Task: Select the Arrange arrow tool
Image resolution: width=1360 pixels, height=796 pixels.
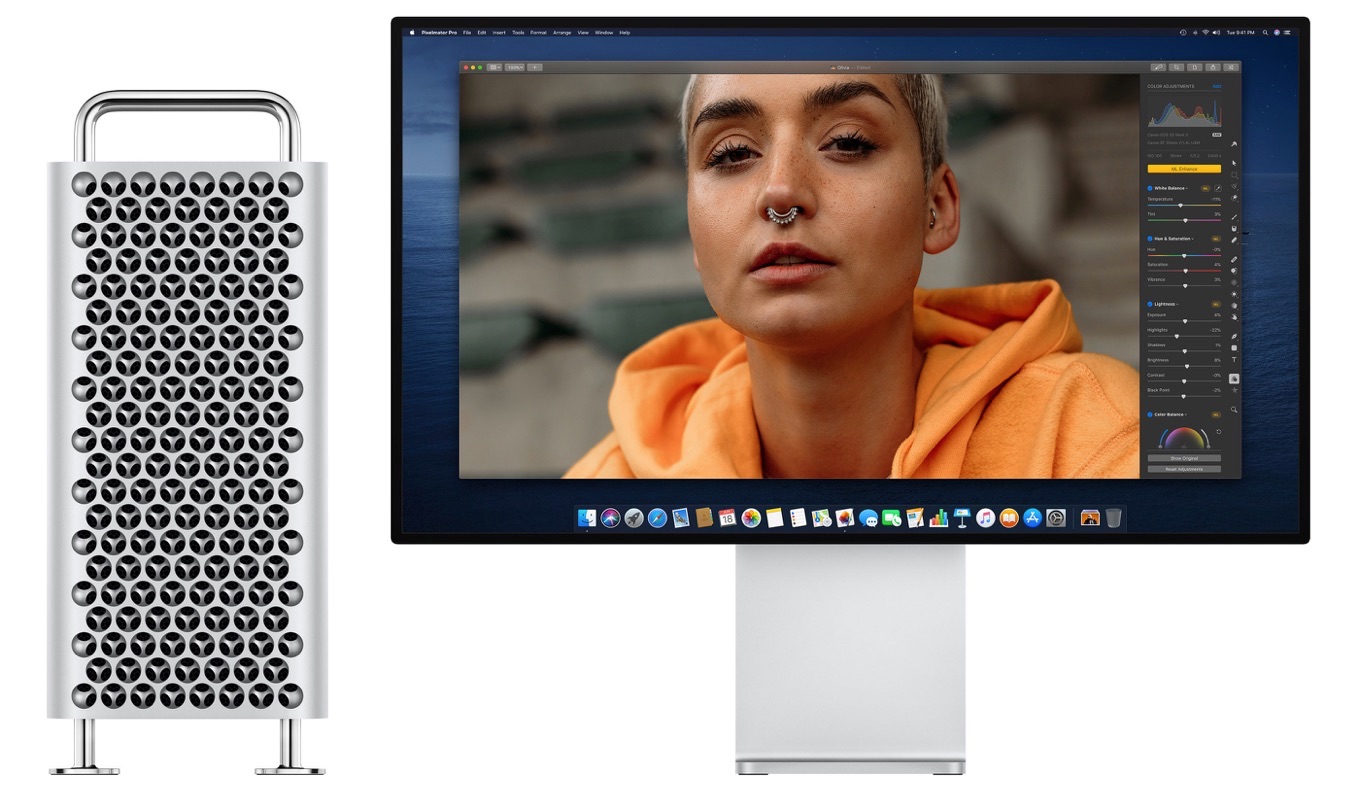Action: click(1234, 163)
